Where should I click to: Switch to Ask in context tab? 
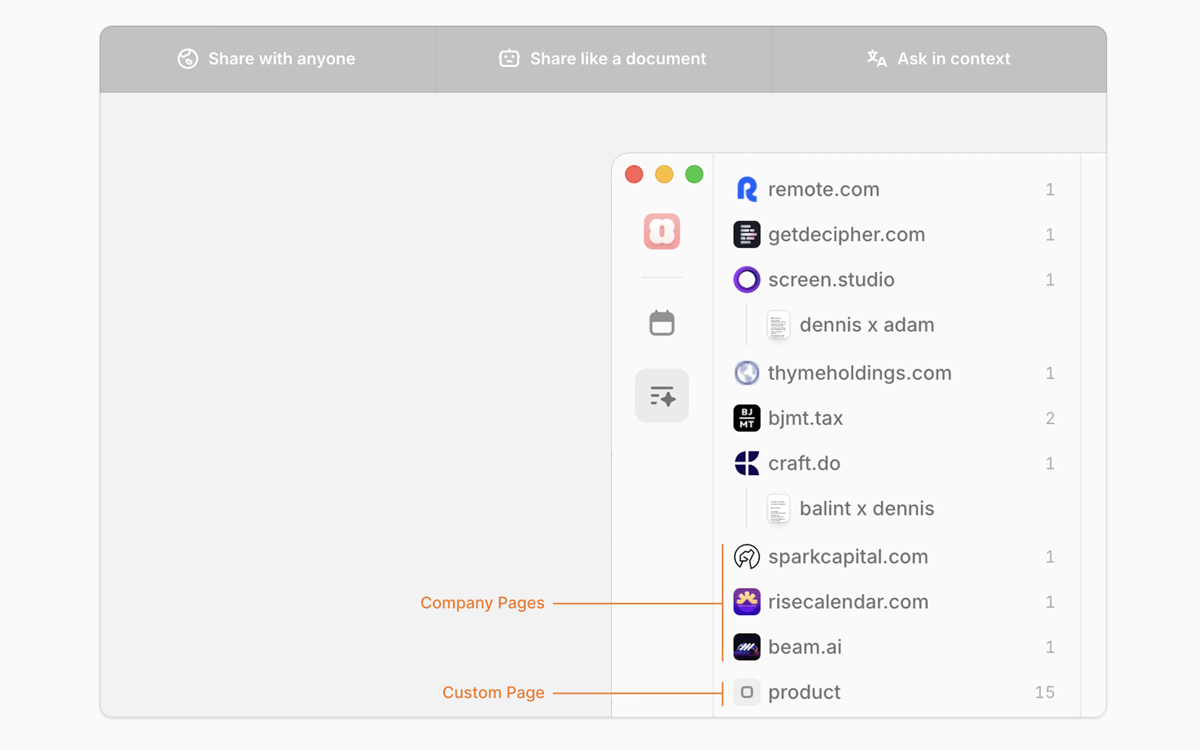pyautogui.click(x=939, y=59)
